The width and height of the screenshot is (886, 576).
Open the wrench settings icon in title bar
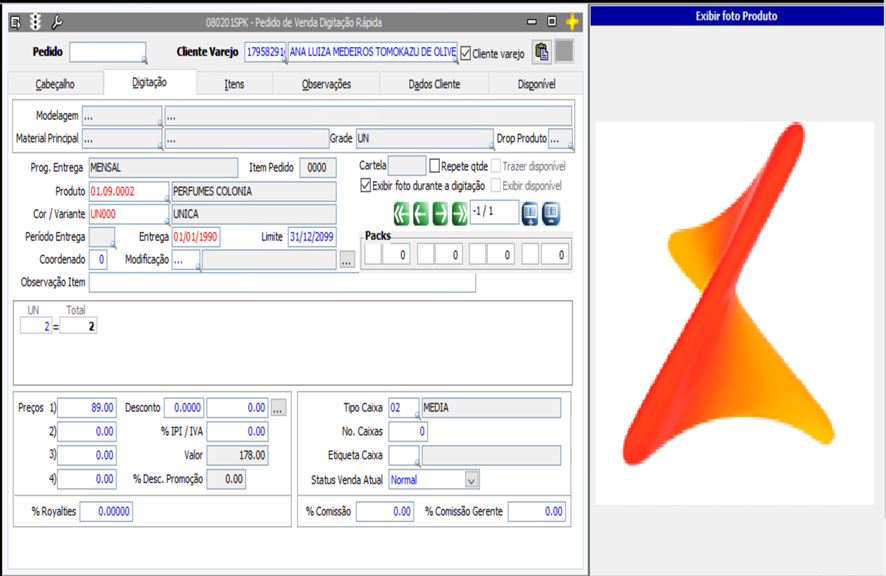click(56, 21)
